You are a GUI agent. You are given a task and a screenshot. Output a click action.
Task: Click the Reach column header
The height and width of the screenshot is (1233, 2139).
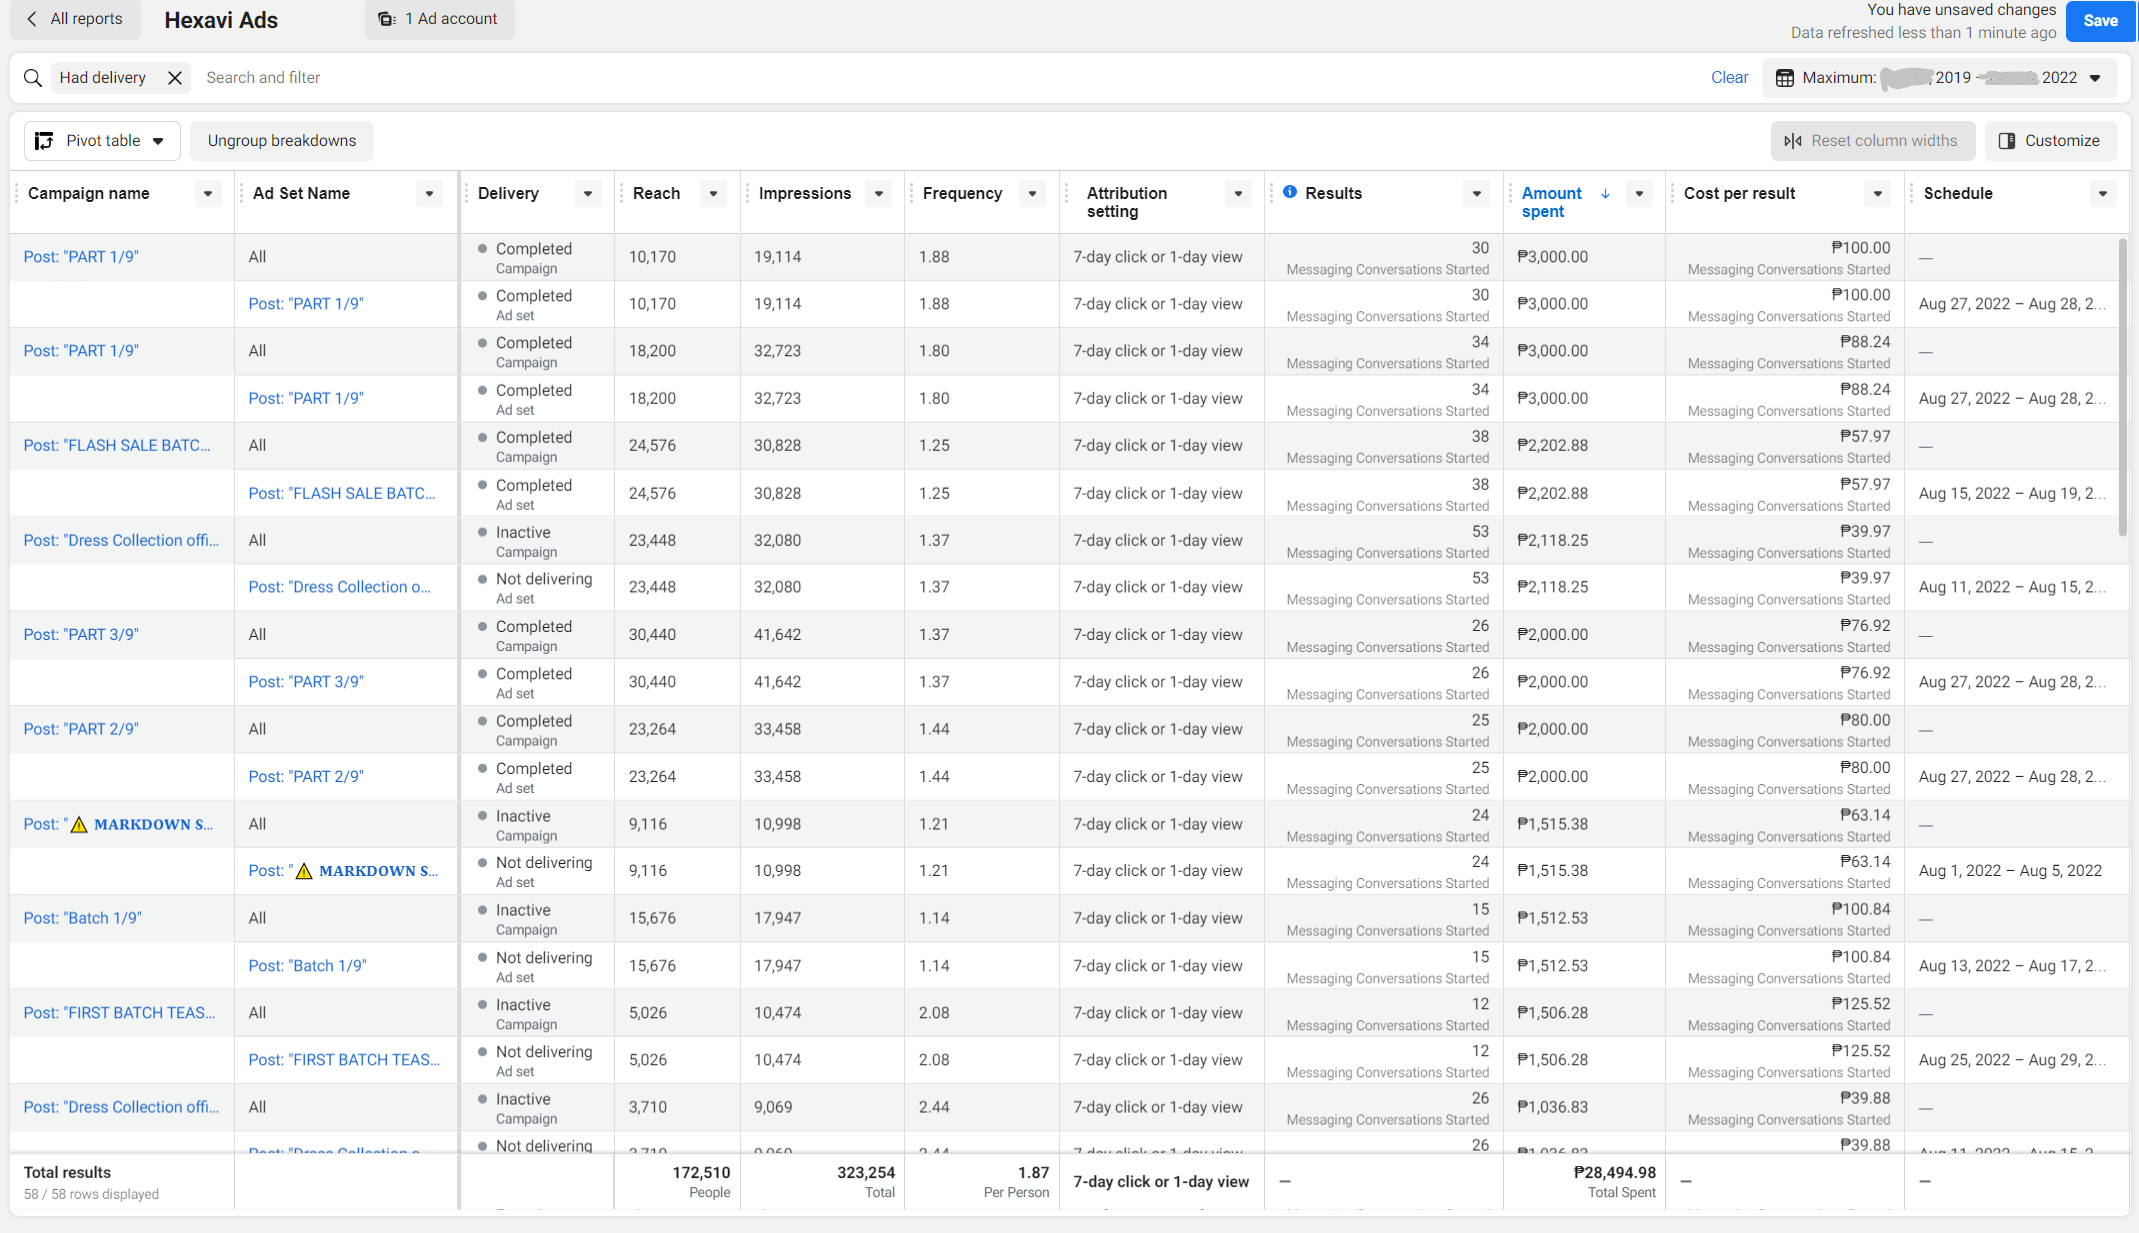point(656,194)
